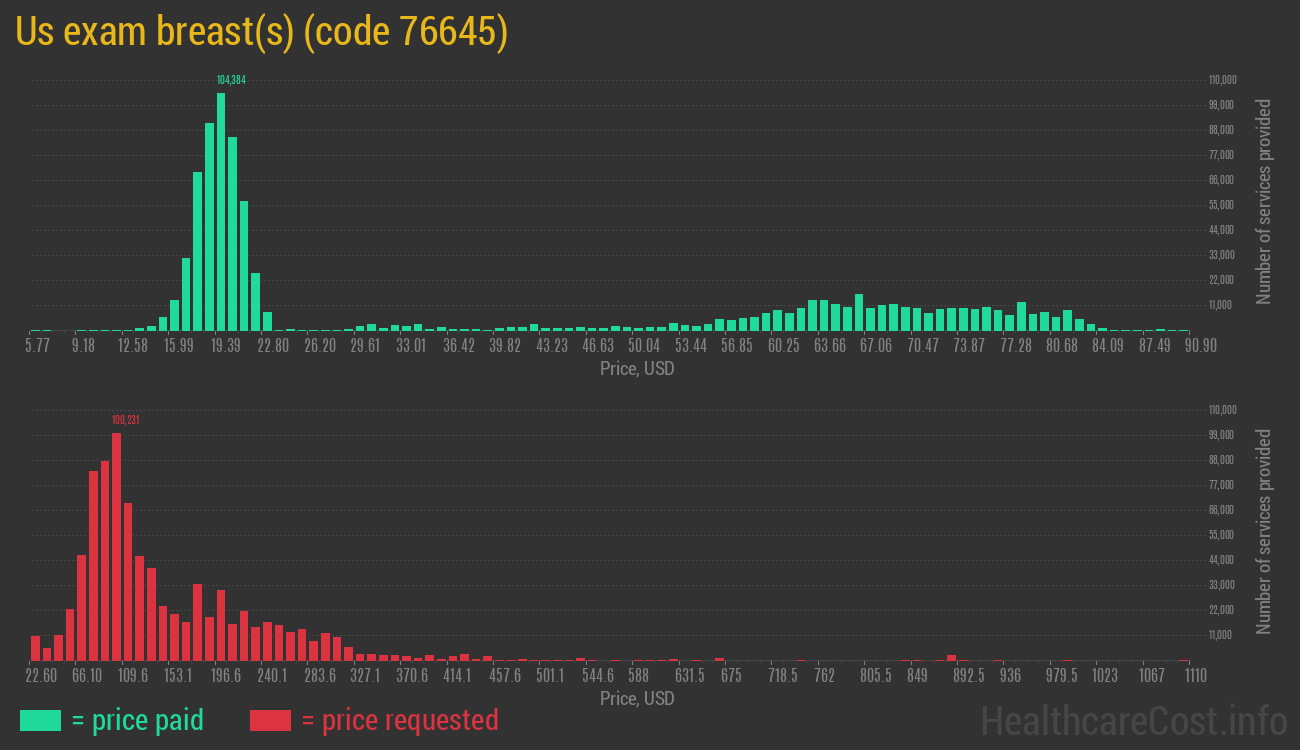Click the '= price requested' legend text
Image resolution: width=1300 pixels, height=750 pixels.
(x=399, y=720)
